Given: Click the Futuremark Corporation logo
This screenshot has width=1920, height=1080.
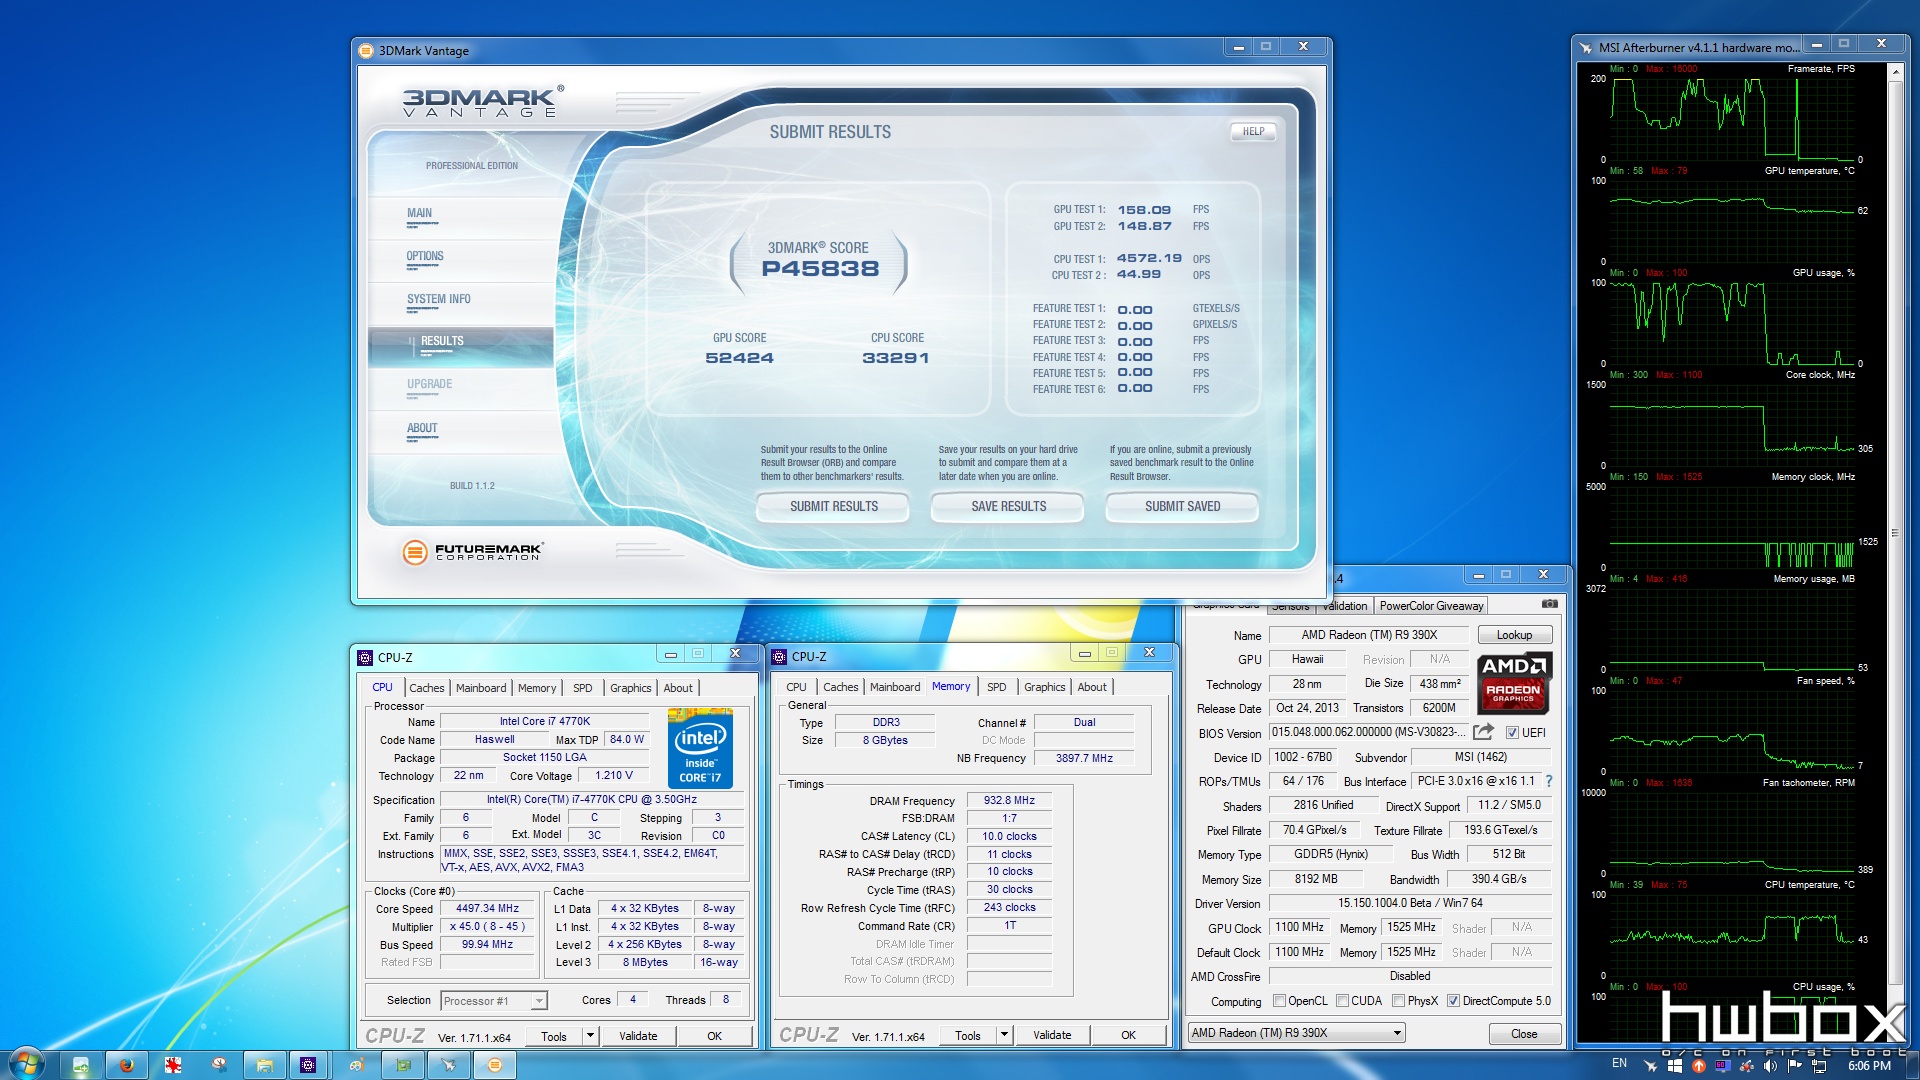Looking at the screenshot, I should click(x=472, y=551).
